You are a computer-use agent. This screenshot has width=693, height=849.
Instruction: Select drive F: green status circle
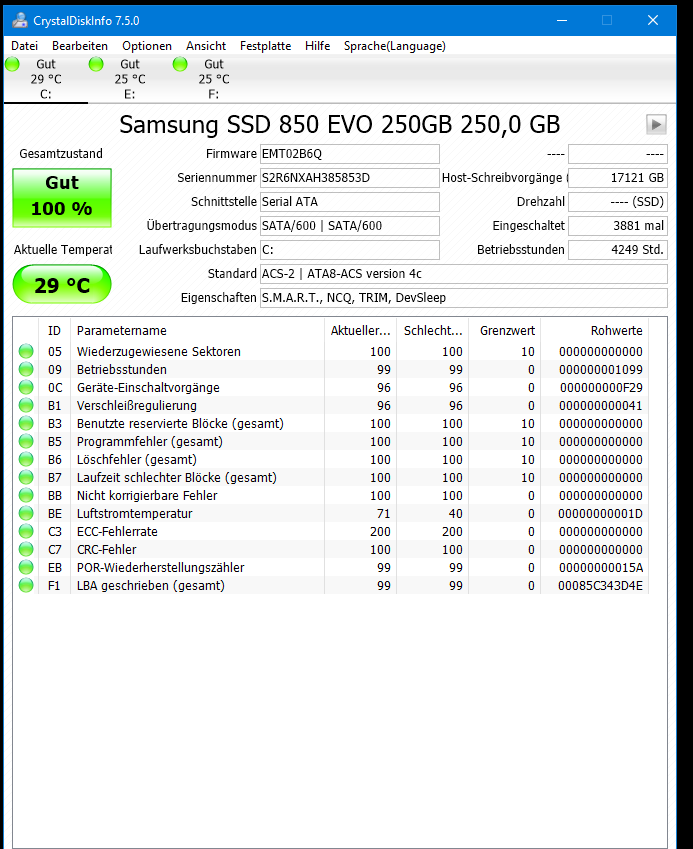(x=180, y=64)
